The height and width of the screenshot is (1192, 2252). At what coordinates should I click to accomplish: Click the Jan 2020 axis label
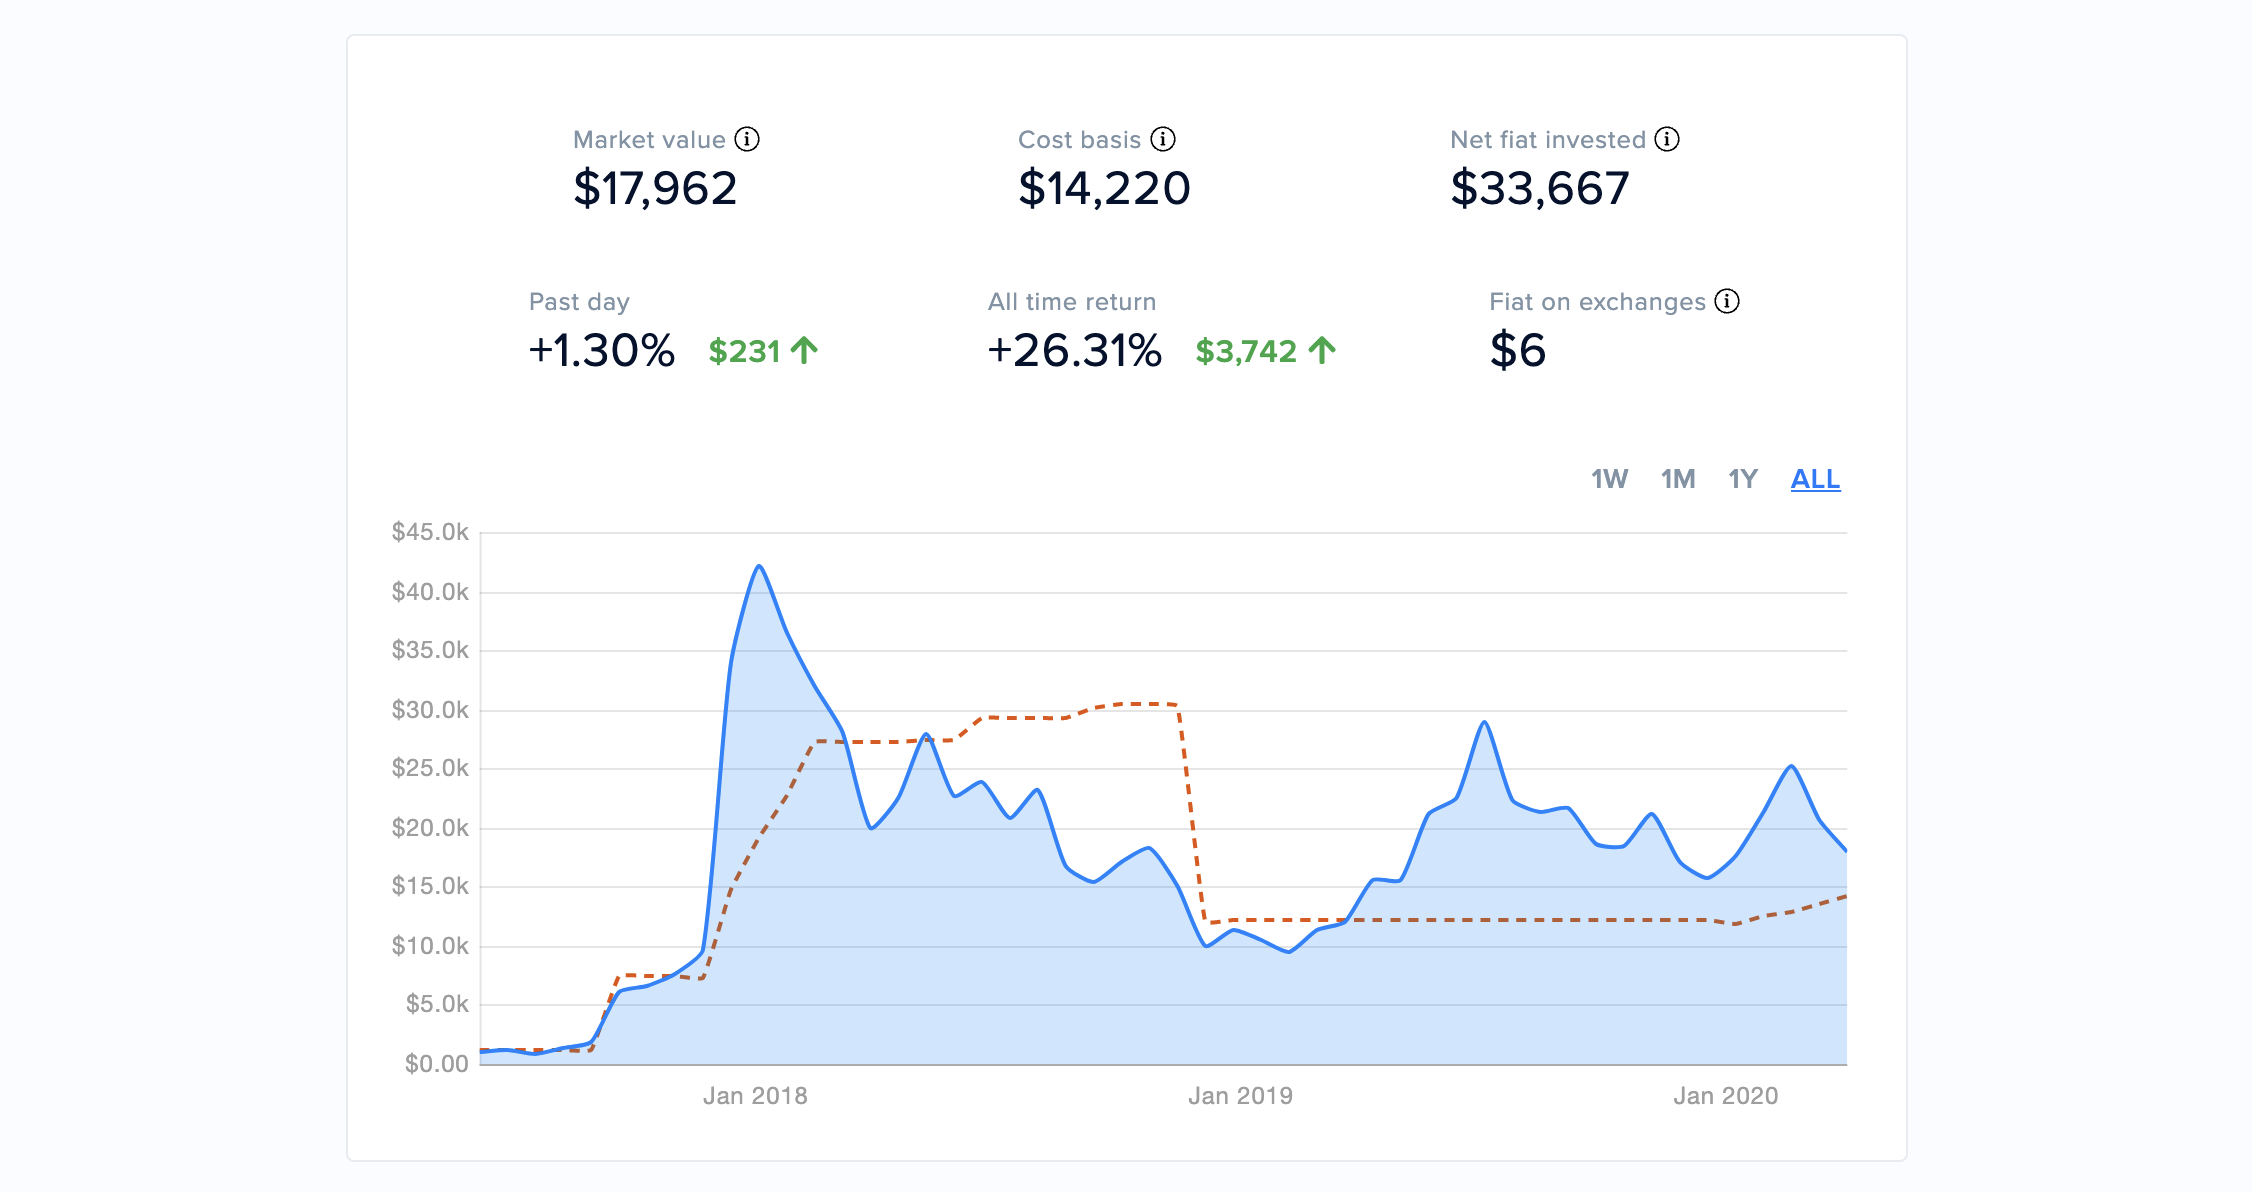pos(1726,1096)
